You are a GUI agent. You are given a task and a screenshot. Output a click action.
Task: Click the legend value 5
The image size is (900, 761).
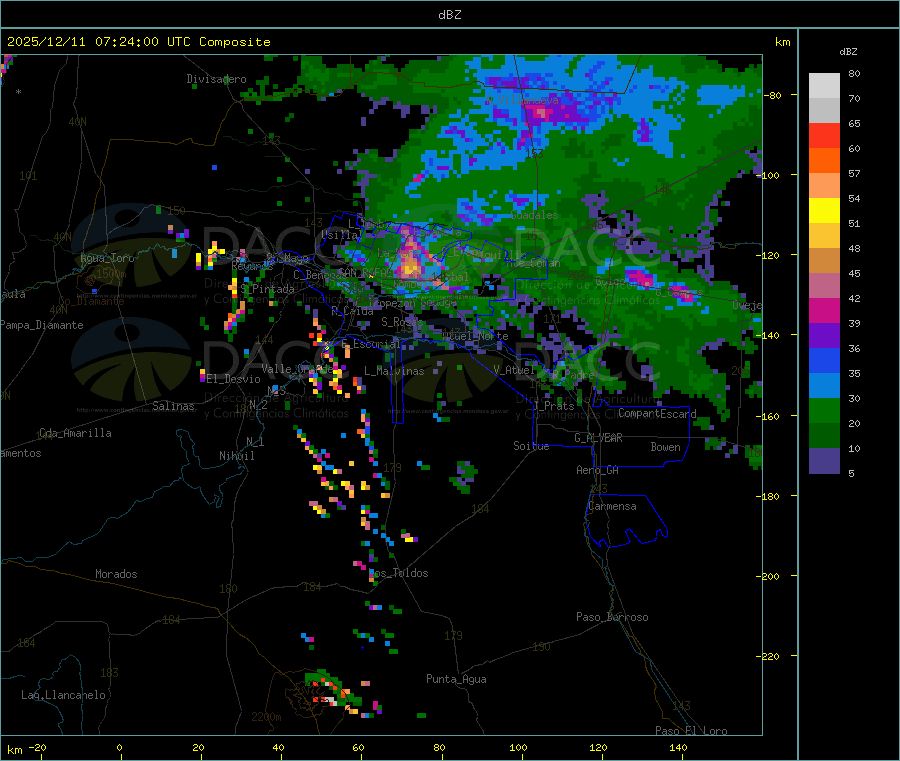851,473
